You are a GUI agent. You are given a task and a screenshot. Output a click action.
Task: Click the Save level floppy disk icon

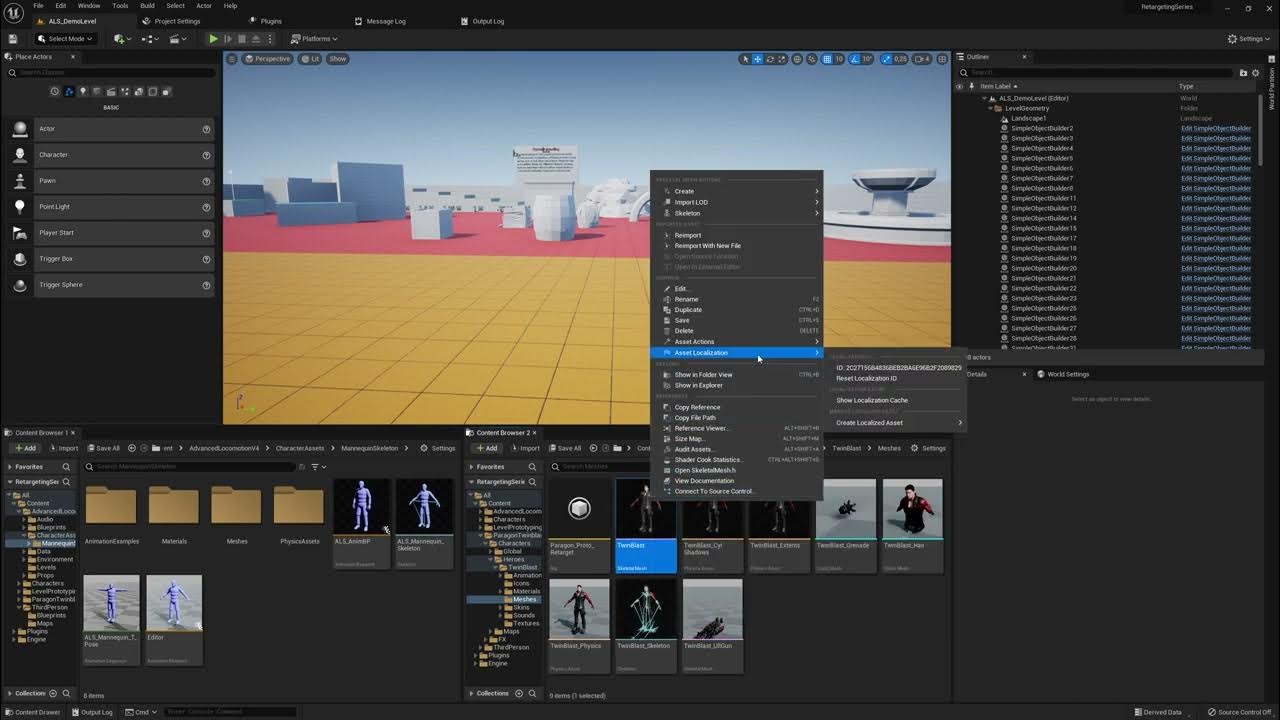(13, 39)
